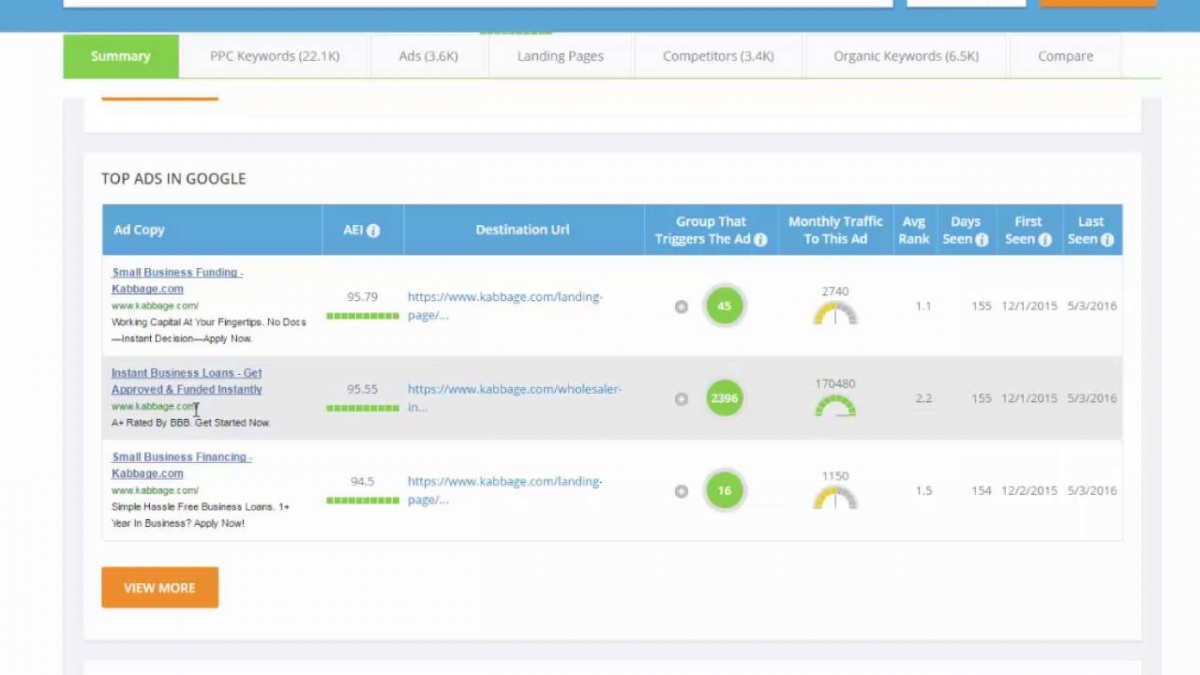Click the green 2396 keyword group badge
Image resolution: width=1200 pixels, height=675 pixels.
724,398
